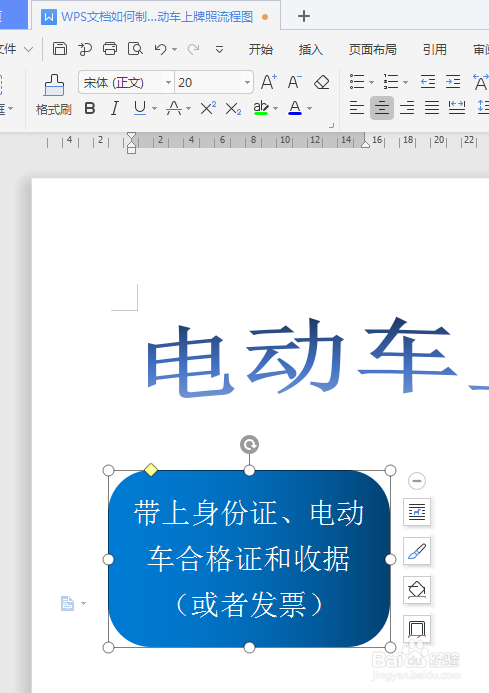Viewport: 489px width, 693px height.
Task: Click the paragraph layout icon in left margin
Action: point(67,603)
